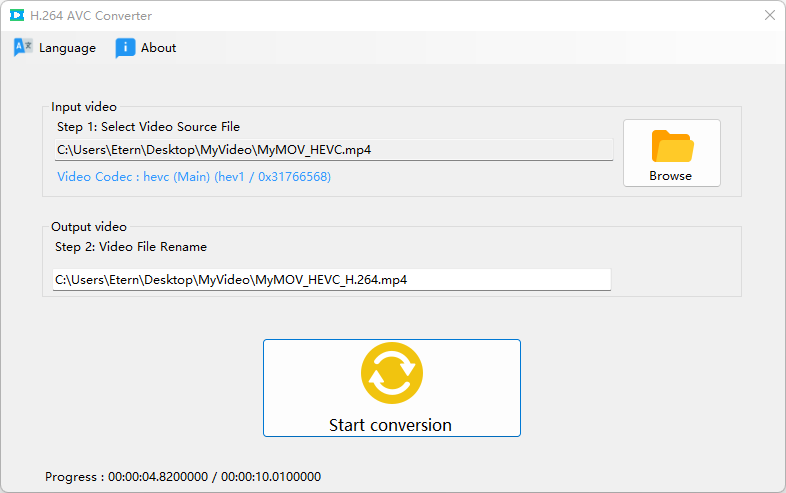Screen dimensions: 786x493
Task: Click the Step 2: Video File Rename label
Action: (131, 247)
